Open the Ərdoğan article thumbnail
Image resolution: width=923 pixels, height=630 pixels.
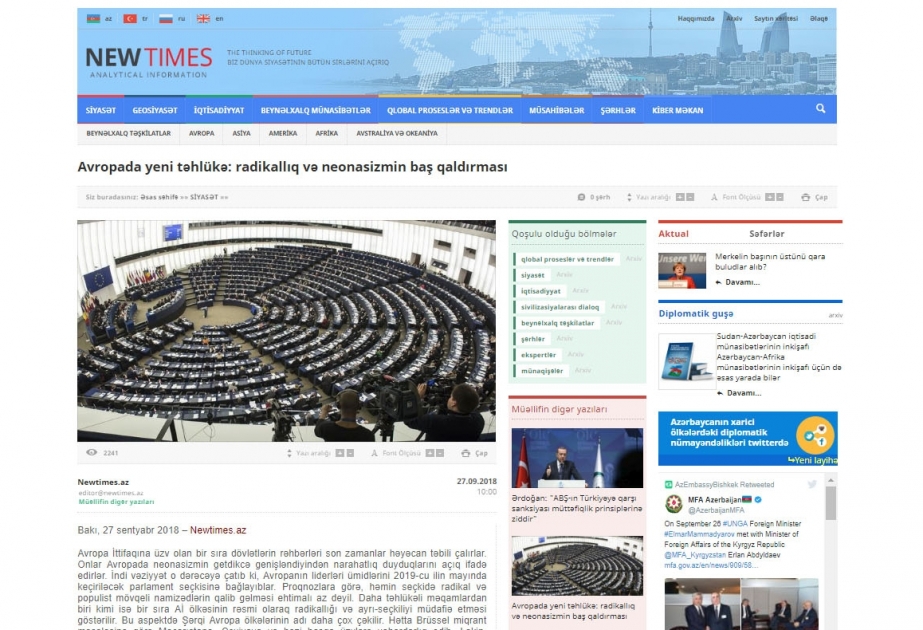577,458
